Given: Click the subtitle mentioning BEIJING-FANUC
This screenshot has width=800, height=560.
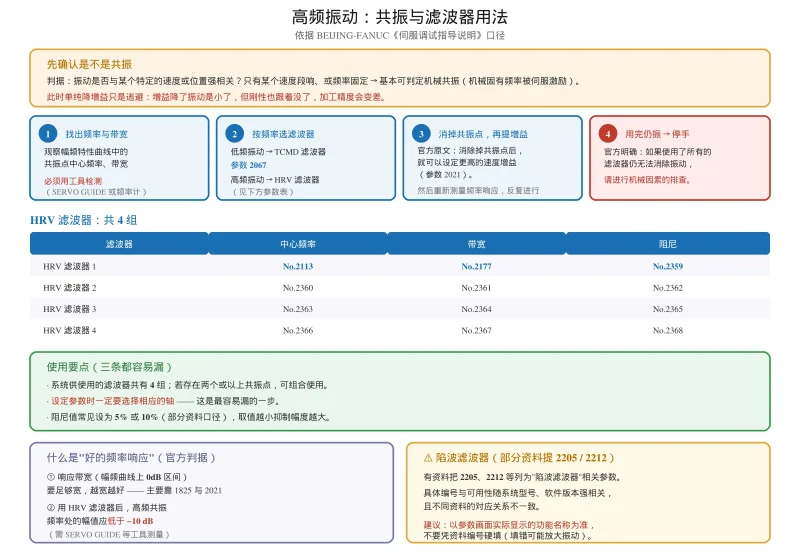Looking at the screenshot, I should coord(399,35).
